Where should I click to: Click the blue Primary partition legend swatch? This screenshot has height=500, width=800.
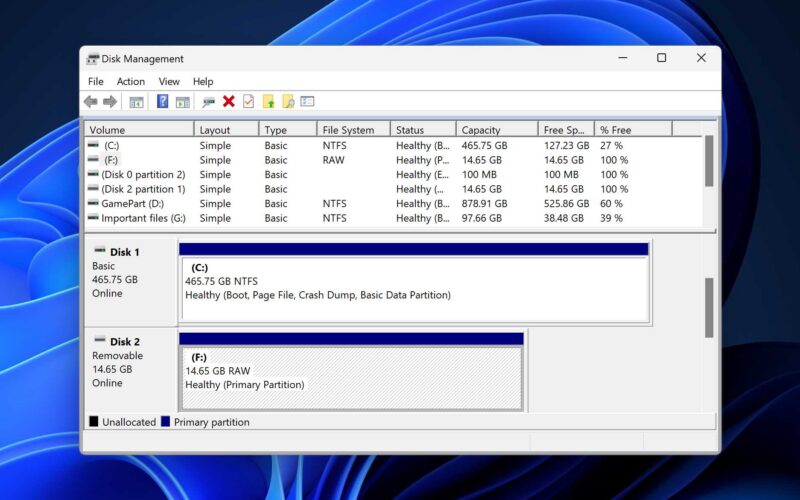165,421
